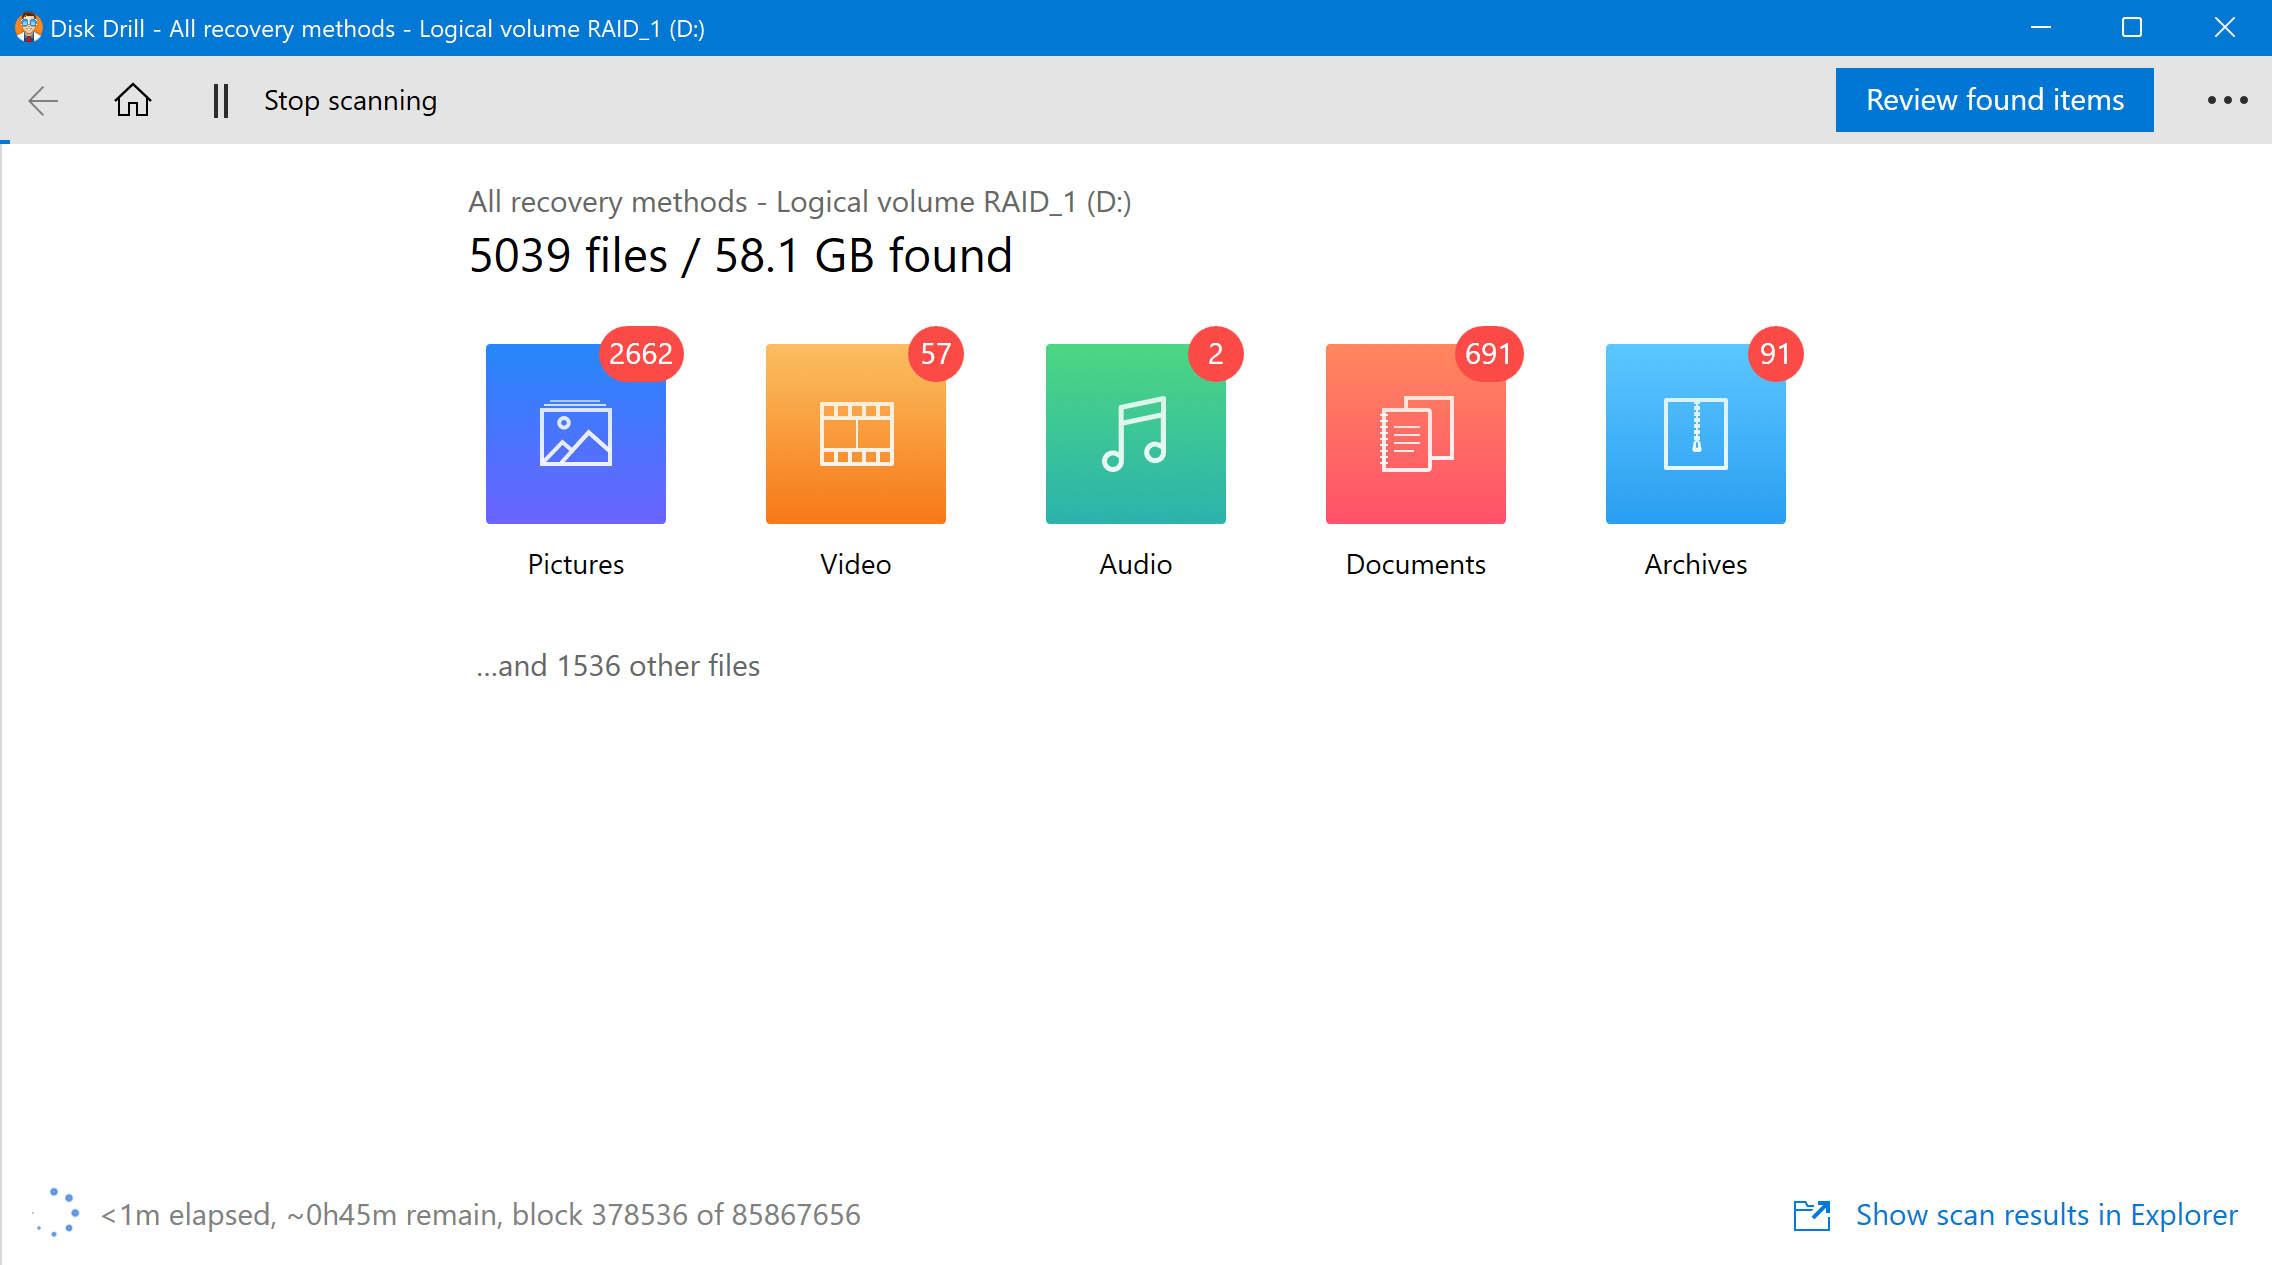Click the 1536 other files link
This screenshot has height=1265, width=2272.
[617, 665]
